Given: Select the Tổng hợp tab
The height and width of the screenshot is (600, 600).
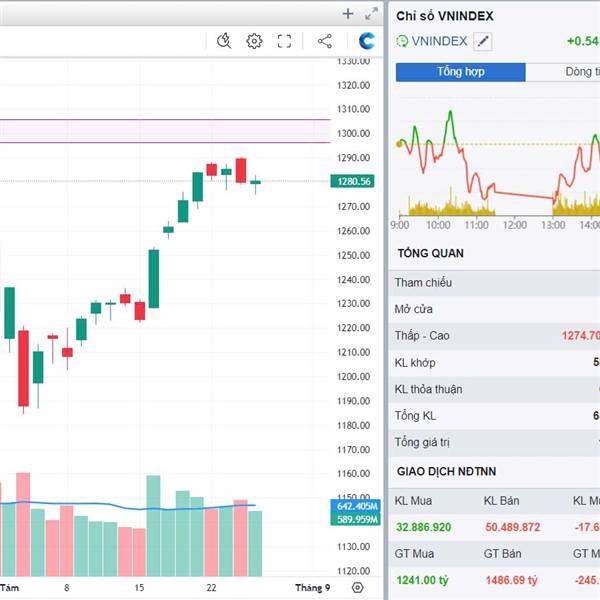Looking at the screenshot, I should (461, 72).
